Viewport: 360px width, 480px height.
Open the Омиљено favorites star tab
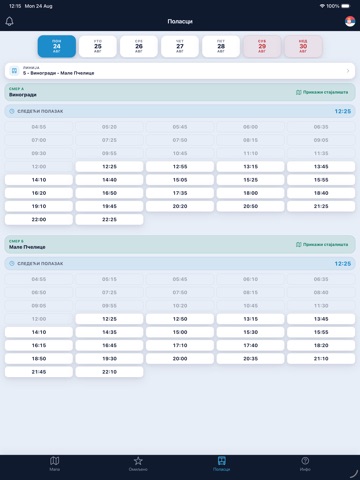click(x=138, y=464)
